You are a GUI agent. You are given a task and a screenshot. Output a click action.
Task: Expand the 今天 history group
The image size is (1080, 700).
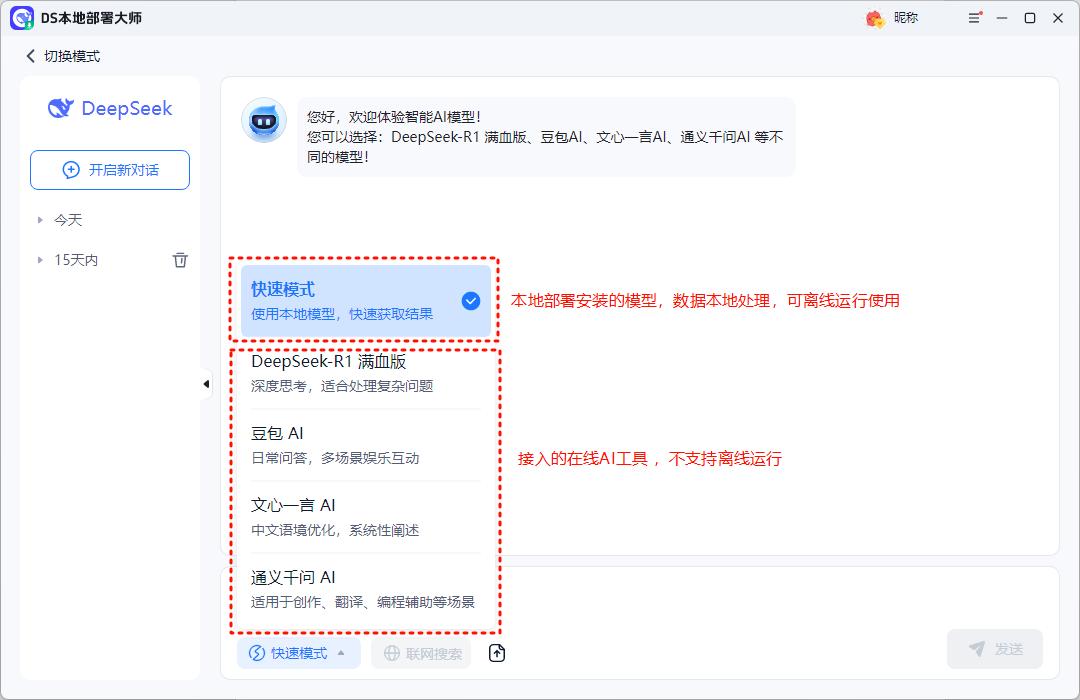[x=40, y=220]
